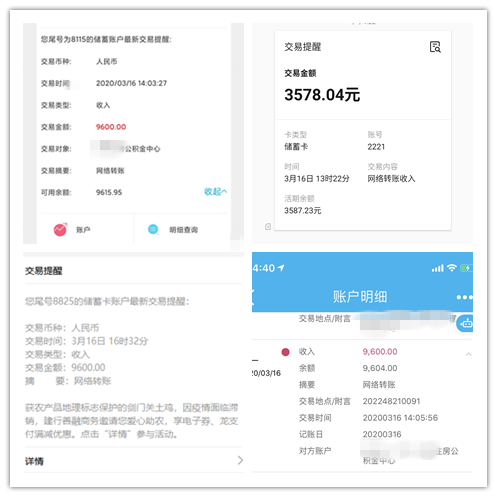Select the 尾号为8115 reminder header line

pyautogui.click(x=106, y=40)
